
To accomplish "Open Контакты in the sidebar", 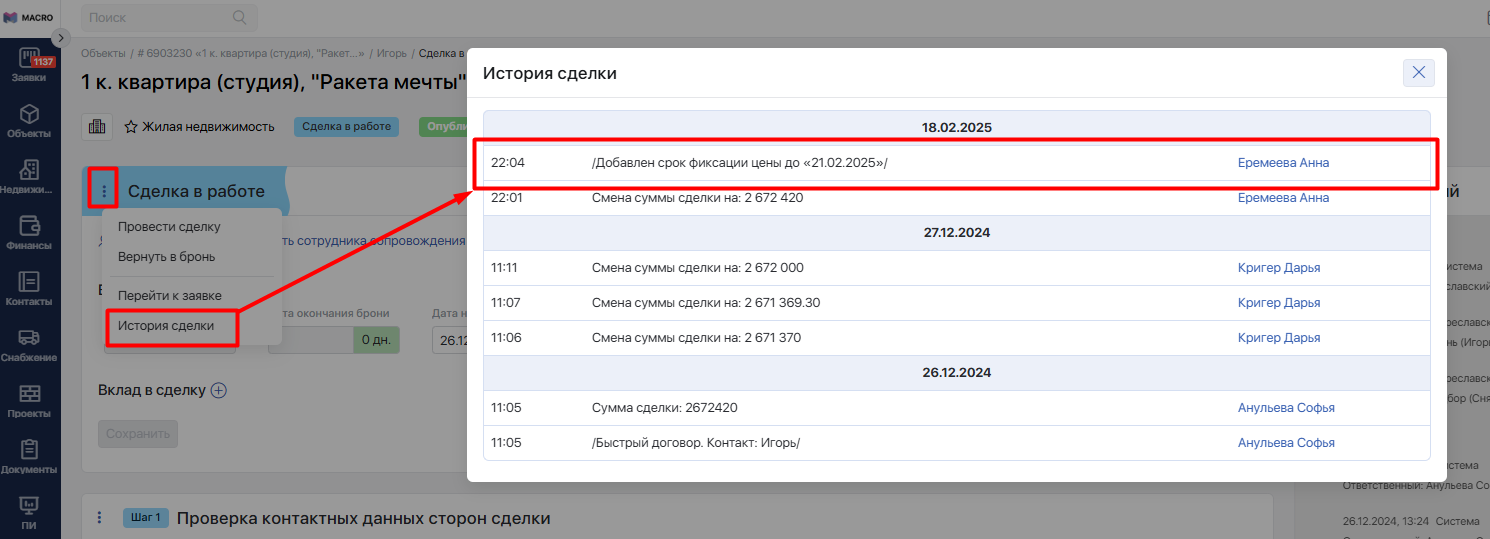I will [x=29, y=288].
